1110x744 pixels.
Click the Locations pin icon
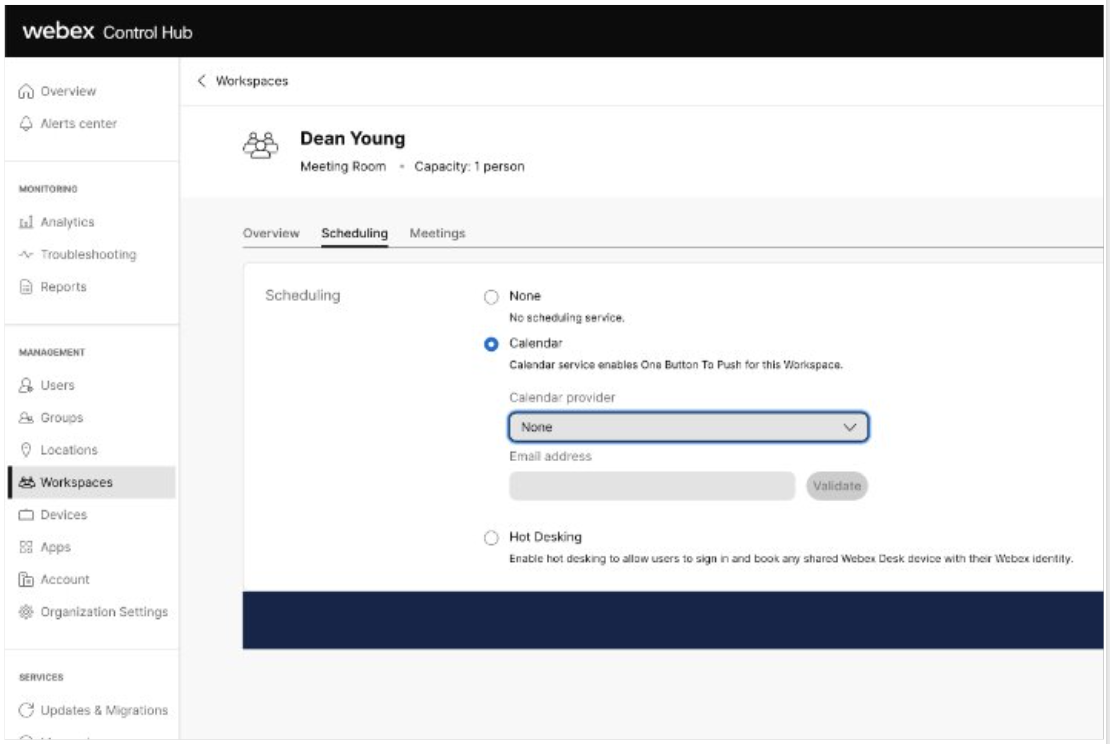26,451
